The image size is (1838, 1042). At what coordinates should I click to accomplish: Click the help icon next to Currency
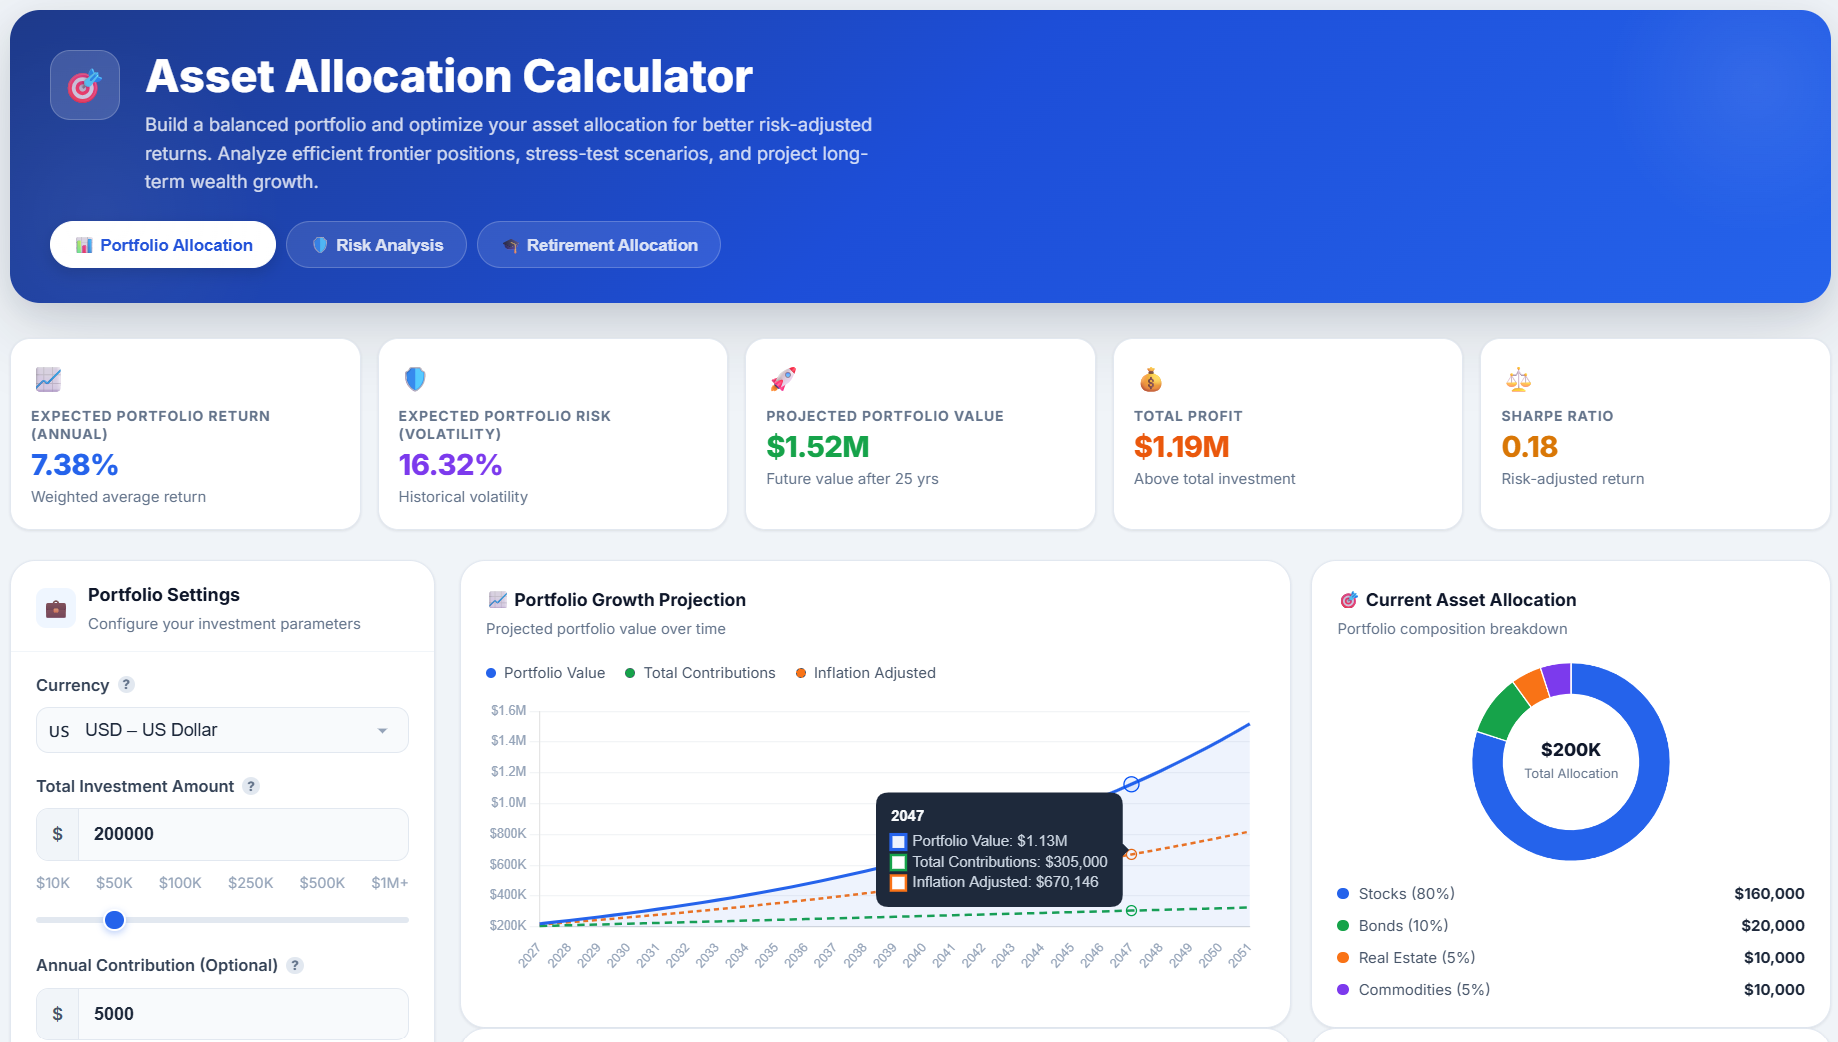(126, 685)
